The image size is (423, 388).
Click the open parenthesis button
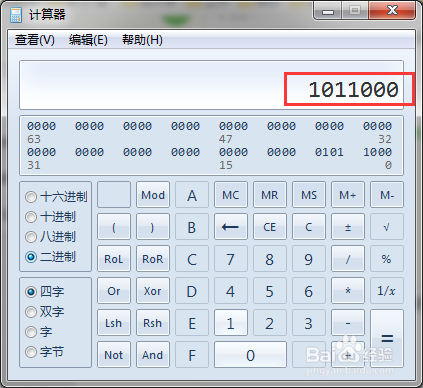click(x=114, y=227)
